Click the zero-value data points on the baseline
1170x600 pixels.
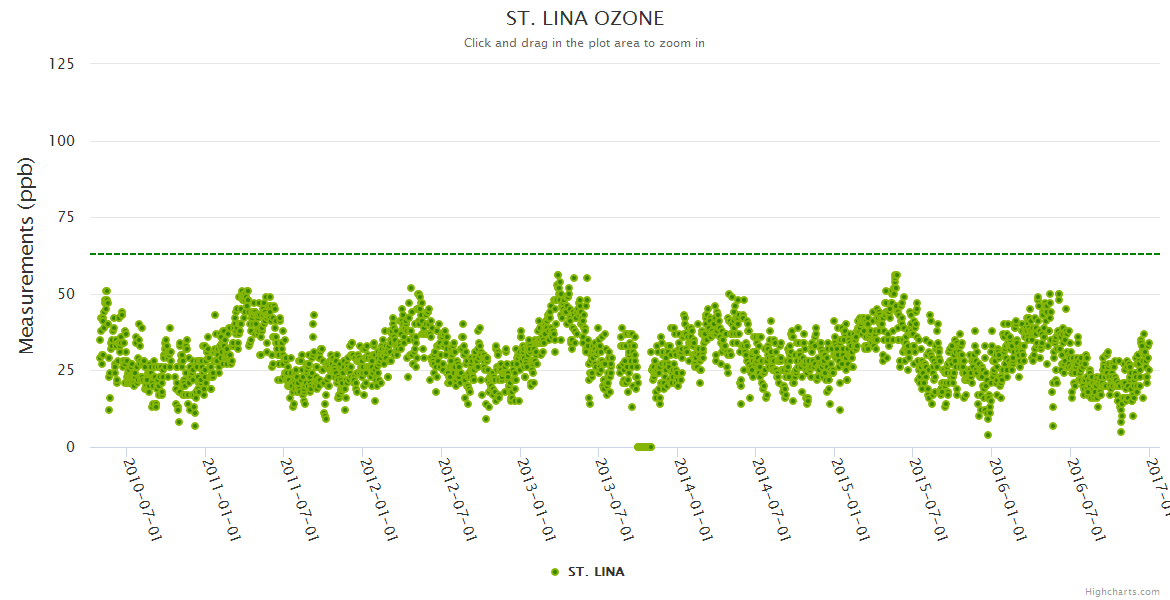644,447
